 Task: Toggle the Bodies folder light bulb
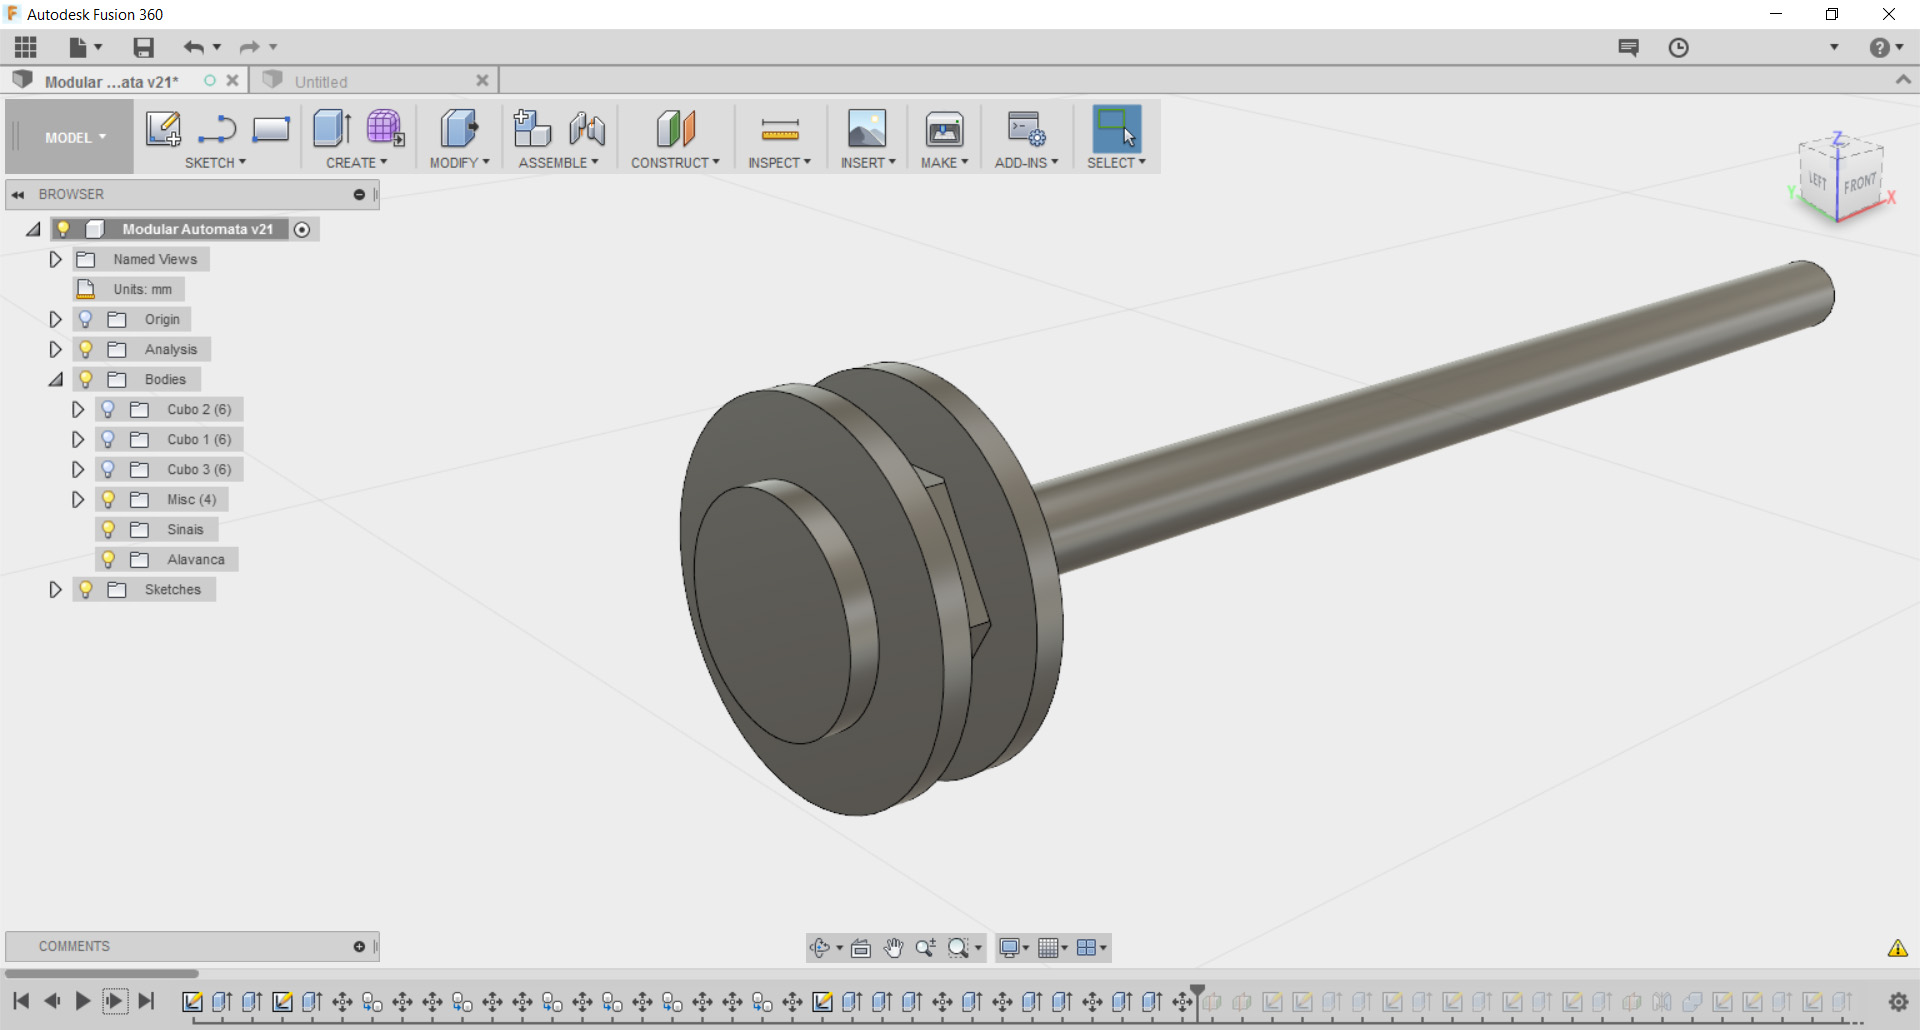point(86,379)
